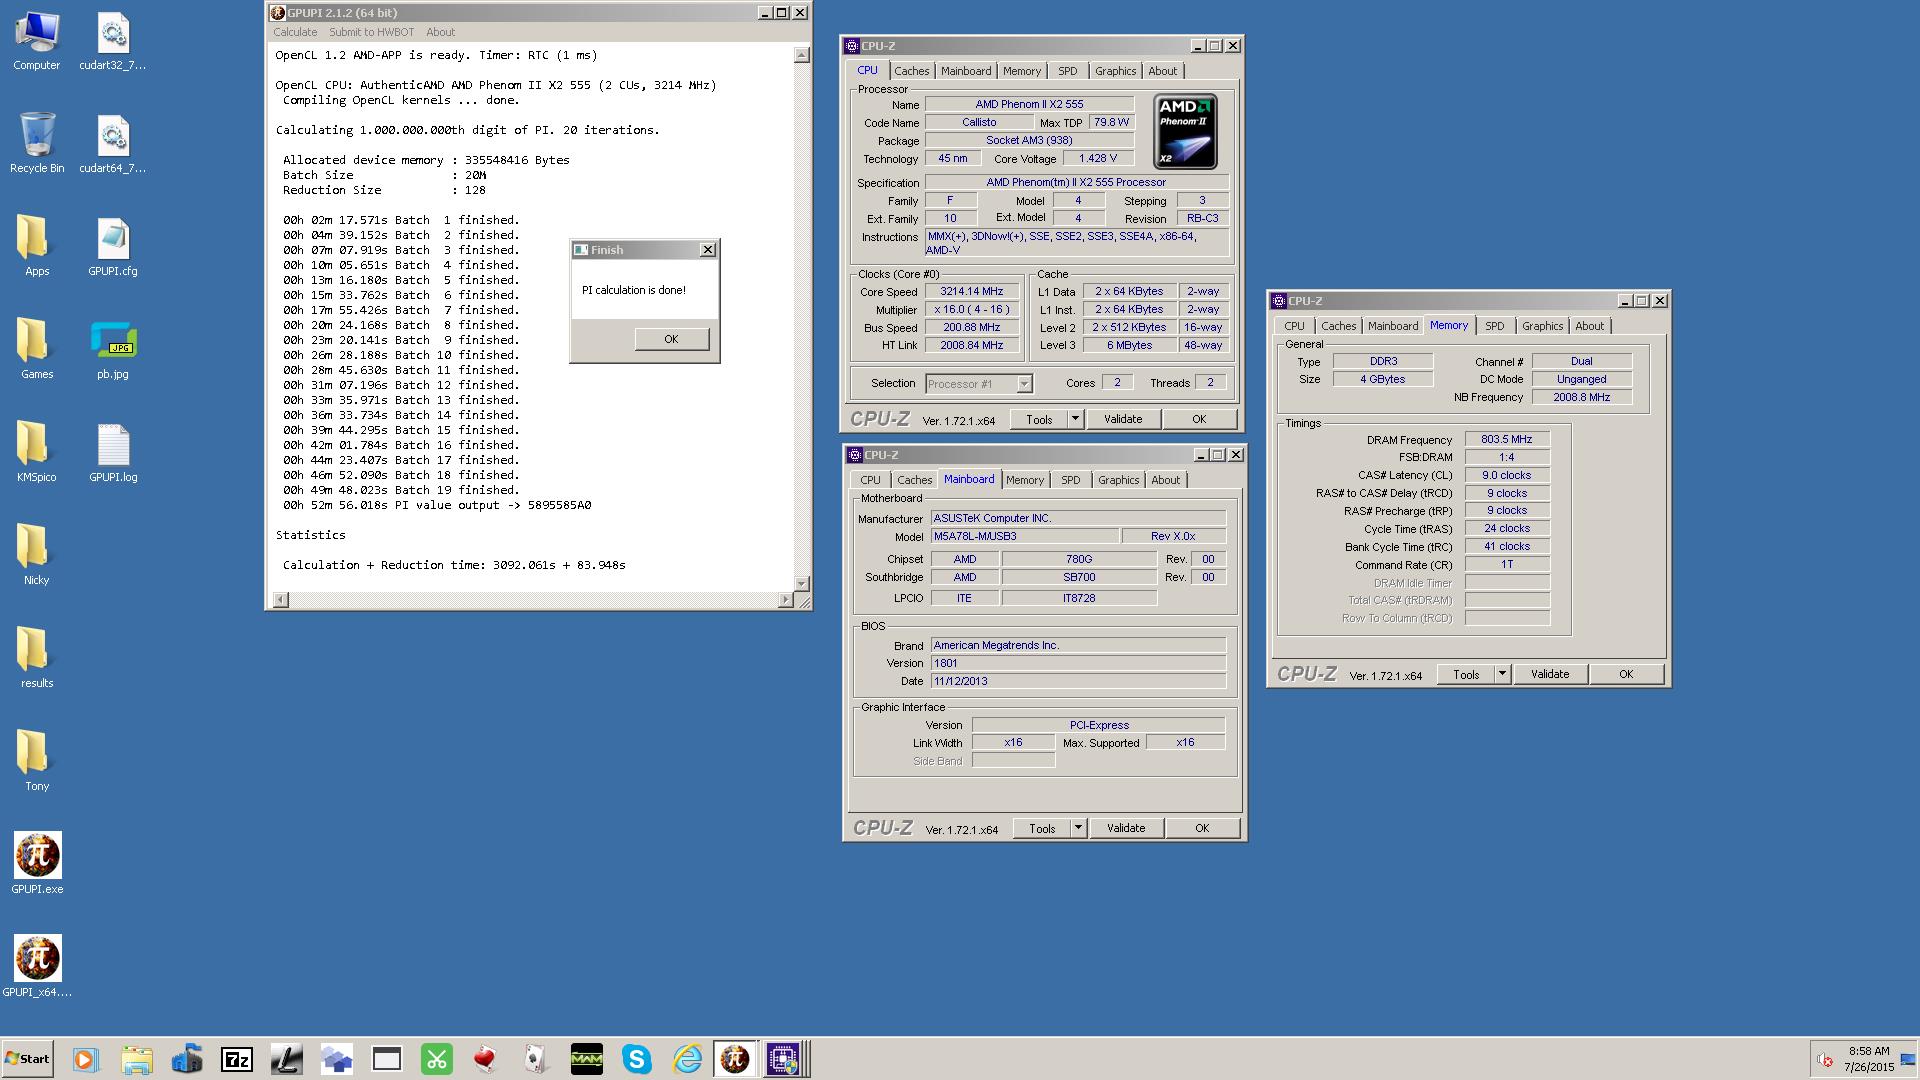Expand Tools arrow in CPU-Z DRAM timings window

[1502, 674]
